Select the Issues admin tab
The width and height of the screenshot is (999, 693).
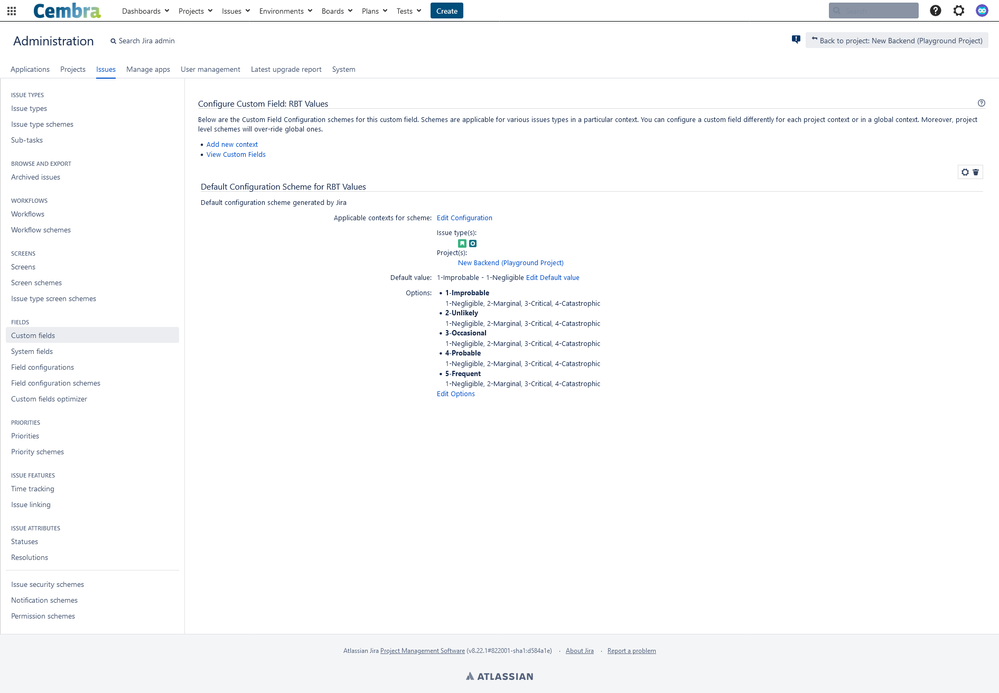pyautogui.click(x=106, y=69)
